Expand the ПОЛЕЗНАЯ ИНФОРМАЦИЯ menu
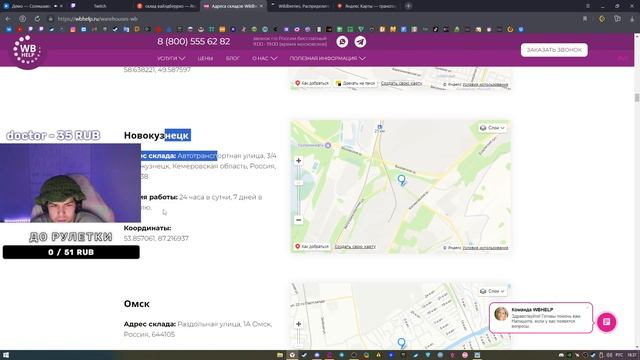This screenshot has height=360, width=640. click(x=327, y=58)
